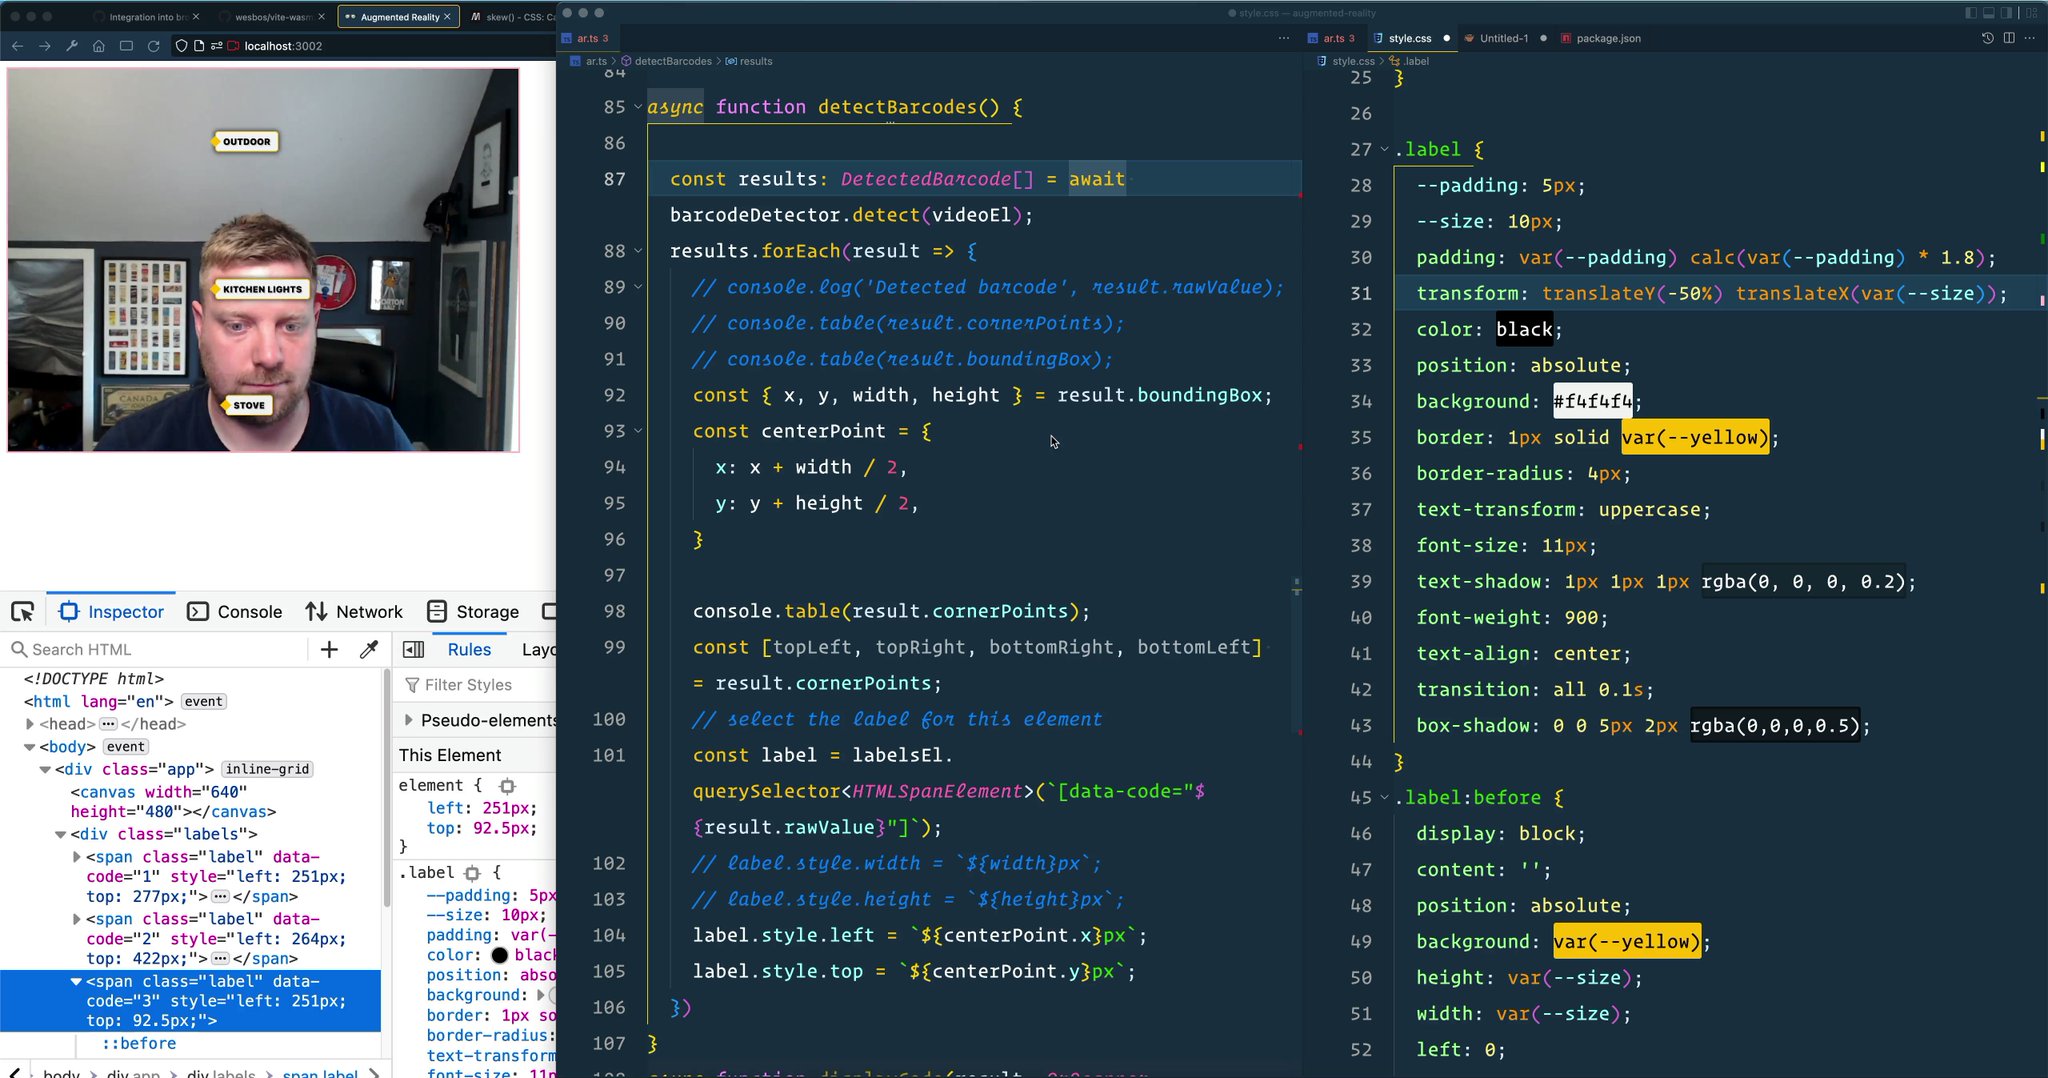Open the Timeline history icon beside the editor tabs
Screen dimensions: 2048x1078
coord(1985,38)
